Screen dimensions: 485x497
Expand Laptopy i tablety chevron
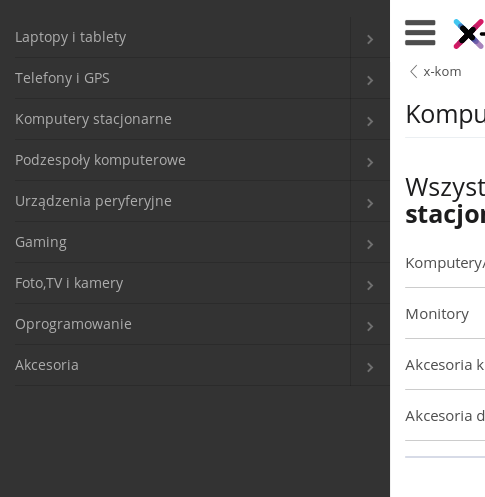[x=370, y=39]
